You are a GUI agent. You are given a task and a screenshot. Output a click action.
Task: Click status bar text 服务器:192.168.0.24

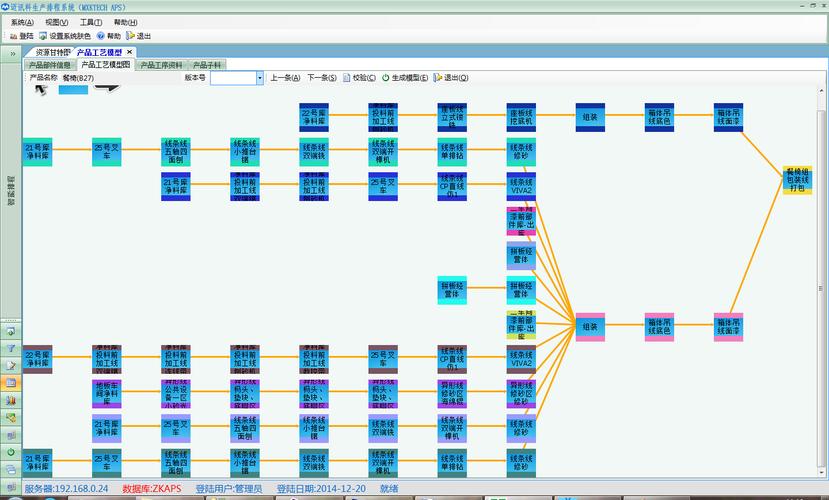pos(66,489)
